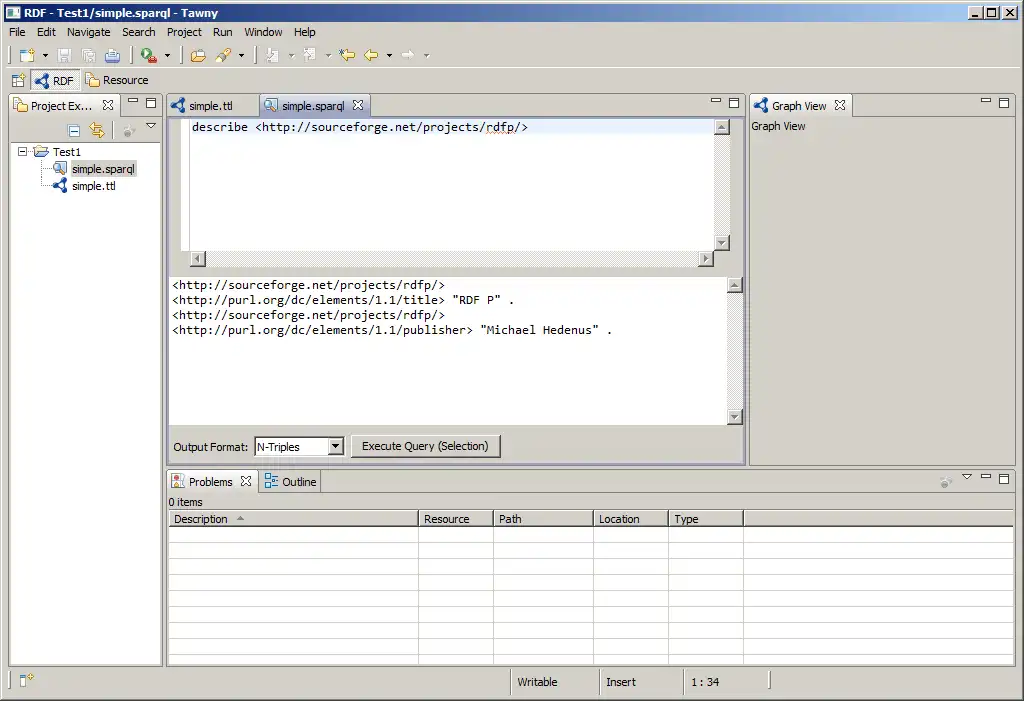
Task: Click the fast view icon in status bar
Action: coord(26,681)
